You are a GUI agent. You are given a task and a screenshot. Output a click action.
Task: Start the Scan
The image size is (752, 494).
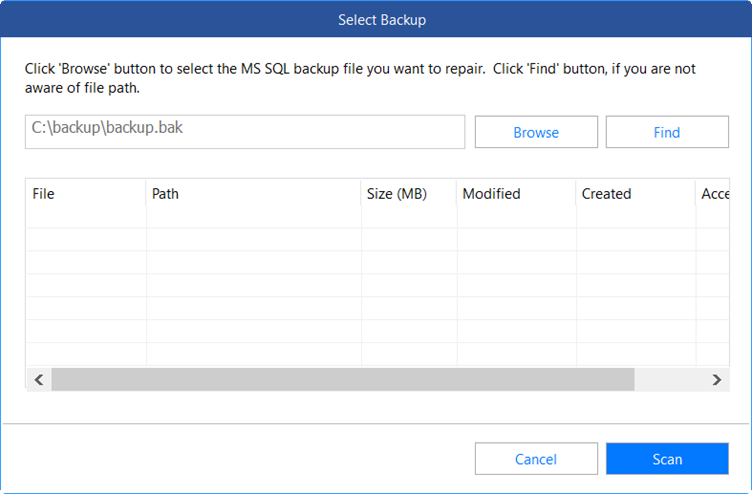click(667, 459)
